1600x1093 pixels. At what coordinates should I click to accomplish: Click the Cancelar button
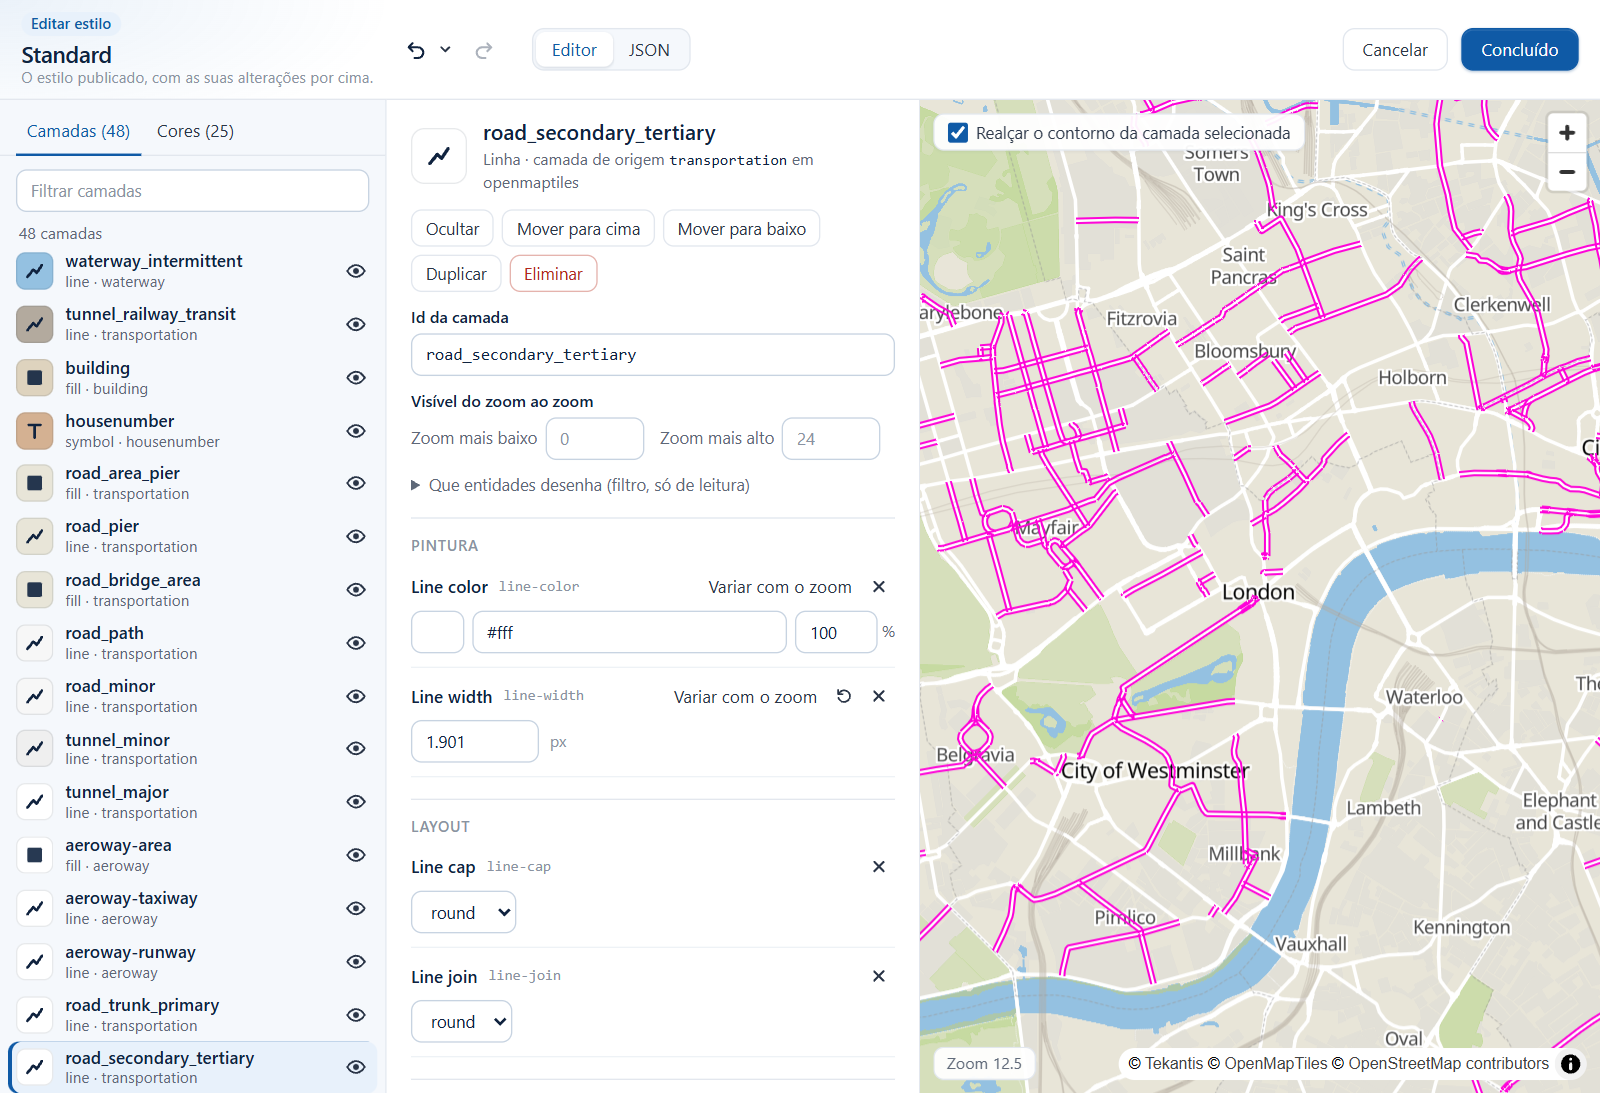tap(1395, 50)
